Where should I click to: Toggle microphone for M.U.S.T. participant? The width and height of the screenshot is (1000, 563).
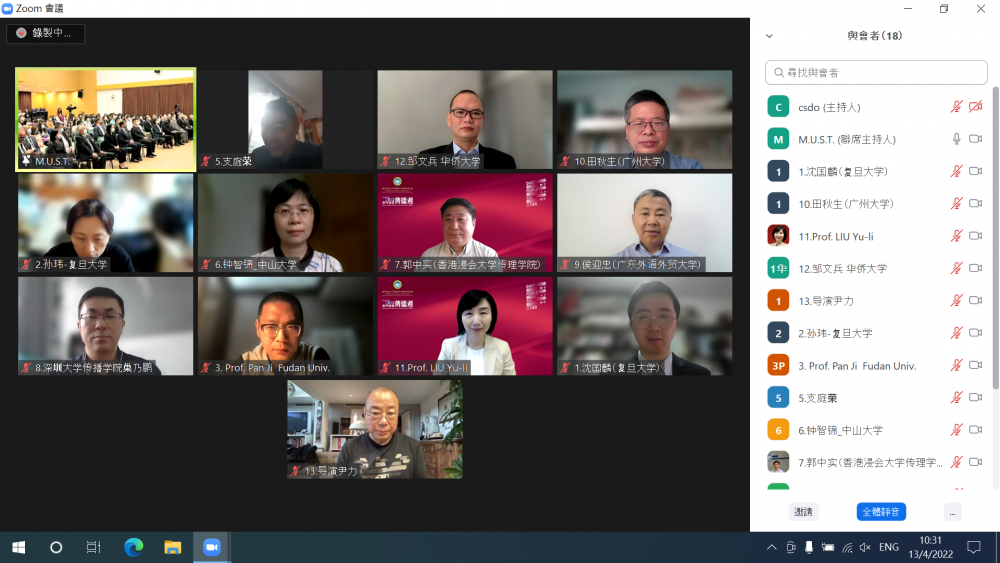(956, 139)
